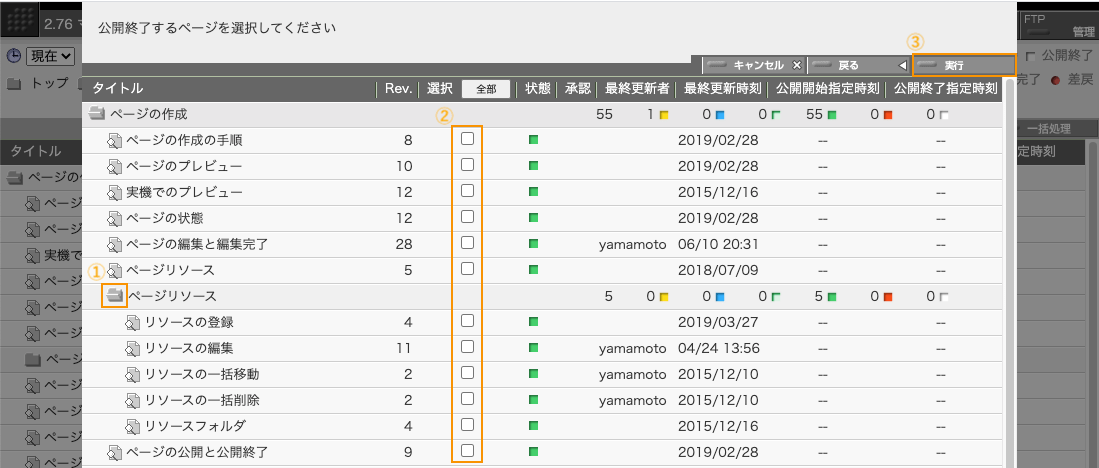Sort by 最終更新時刻 column header
The height and width of the screenshot is (468, 1099).
pyautogui.click(x=725, y=88)
